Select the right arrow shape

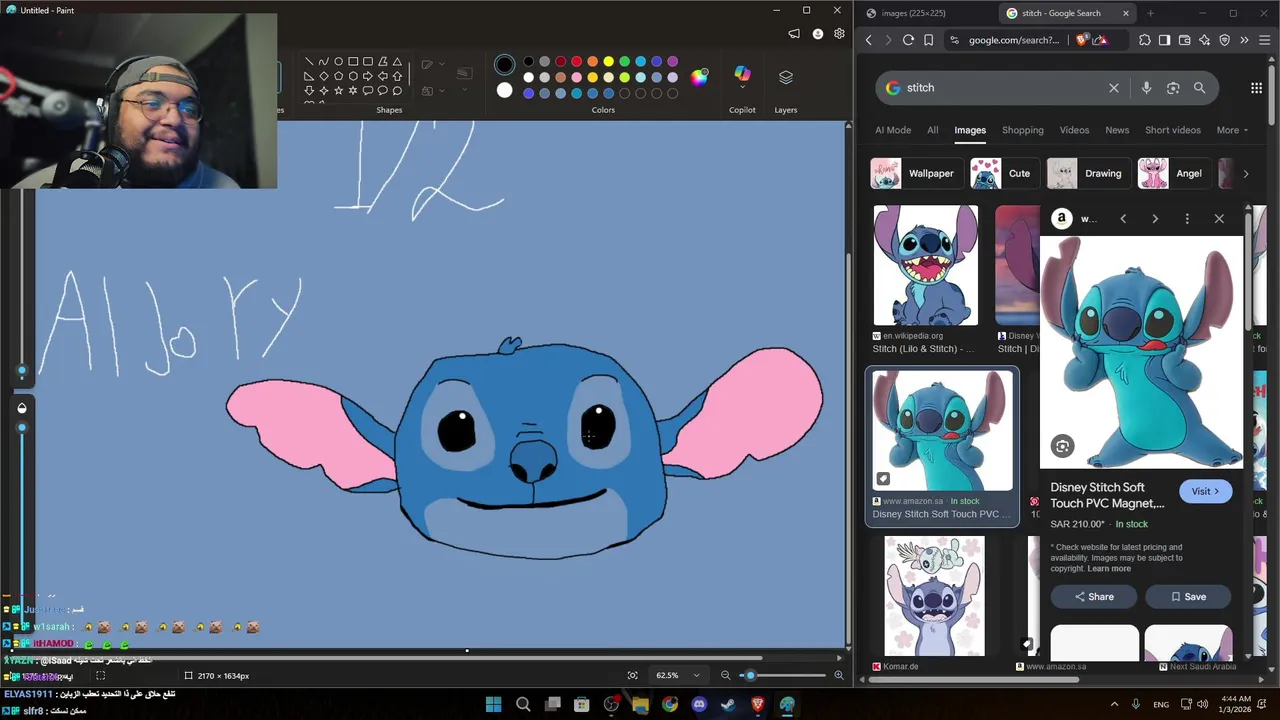coord(368,76)
